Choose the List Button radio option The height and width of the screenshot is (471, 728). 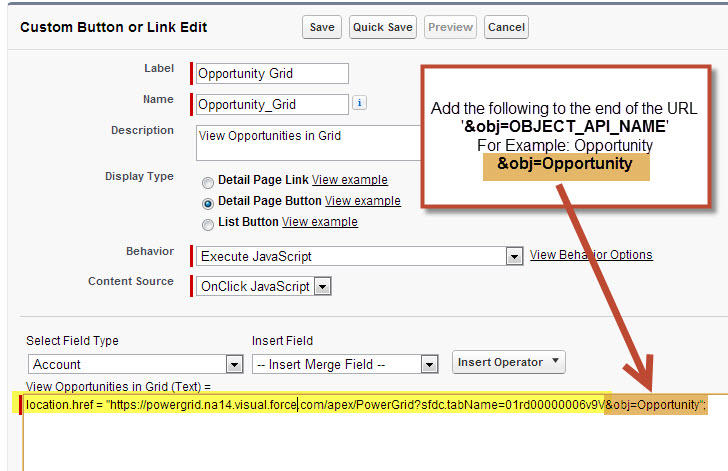(x=208, y=223)
